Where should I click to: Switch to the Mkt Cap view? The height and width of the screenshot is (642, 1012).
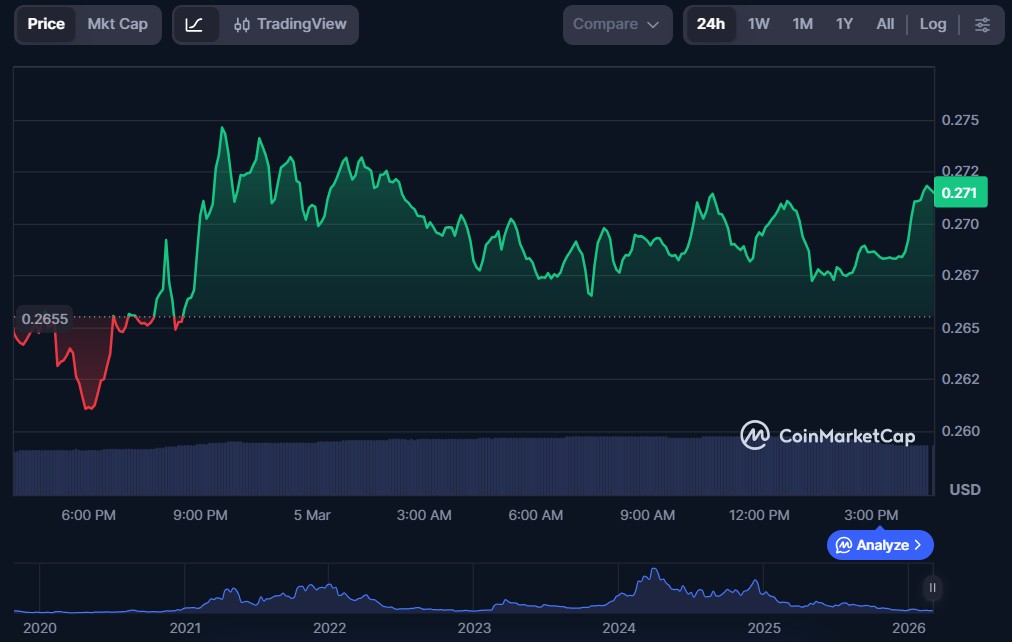point(117,24)
